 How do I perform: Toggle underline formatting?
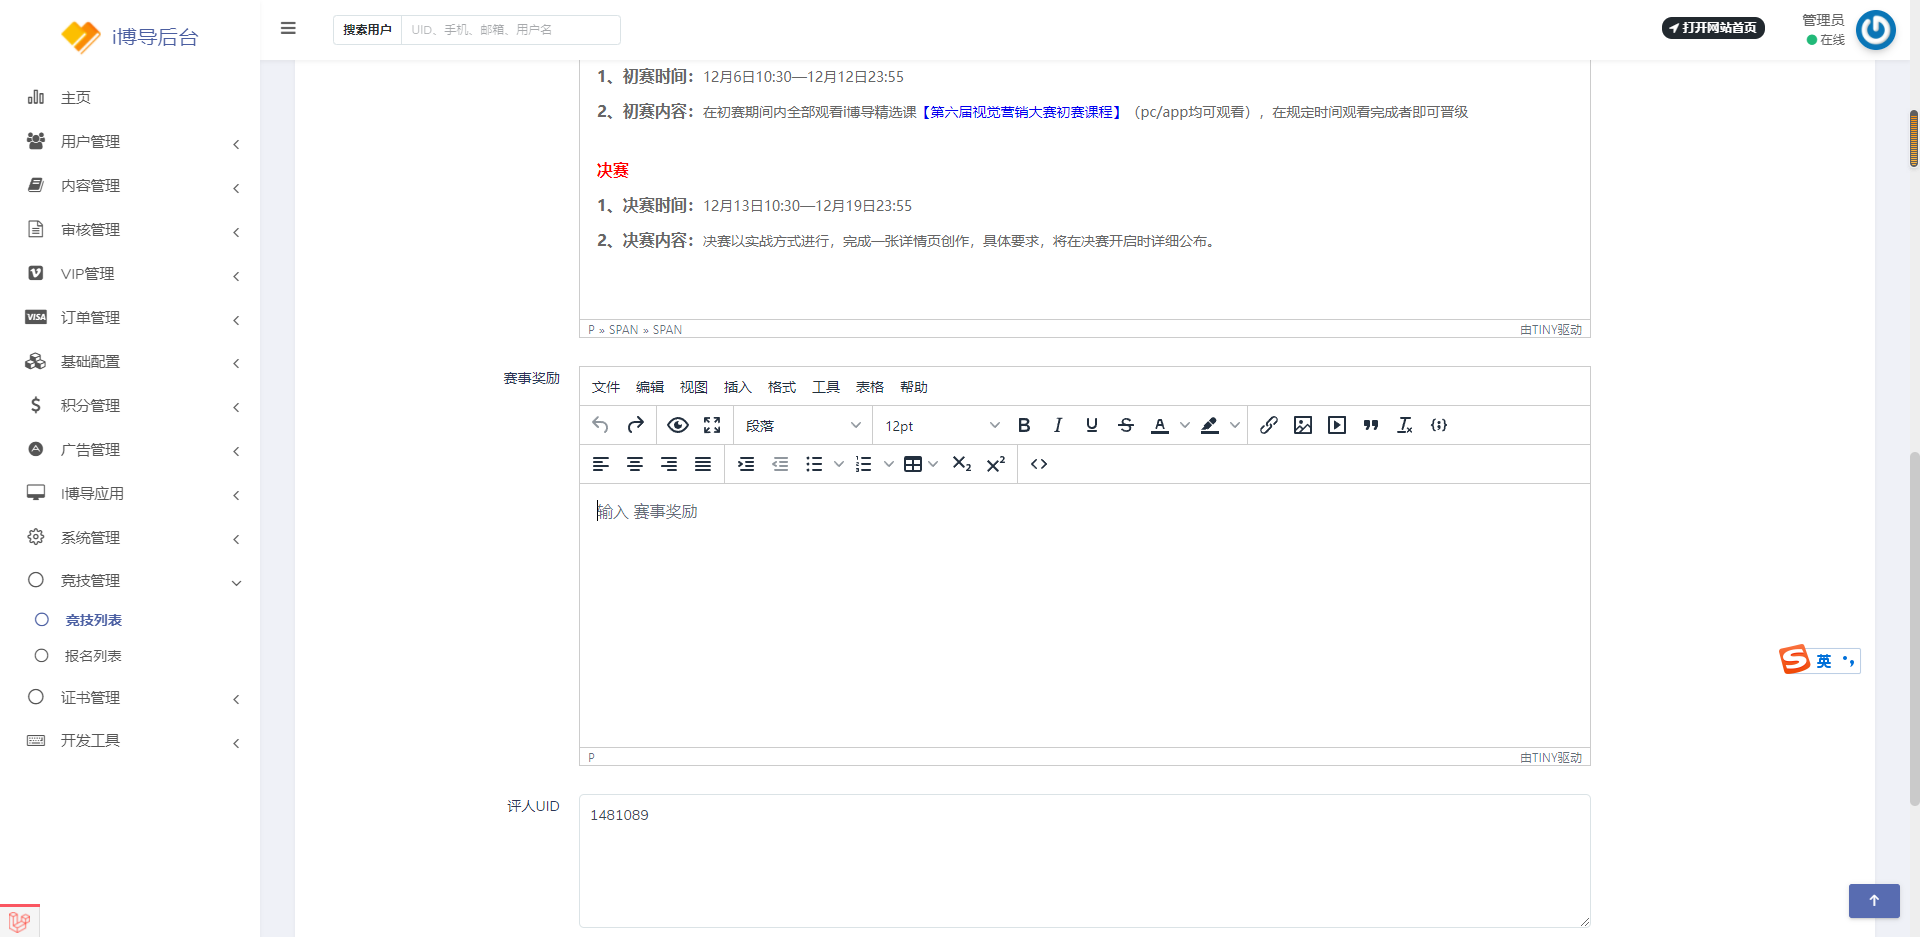1092,425
